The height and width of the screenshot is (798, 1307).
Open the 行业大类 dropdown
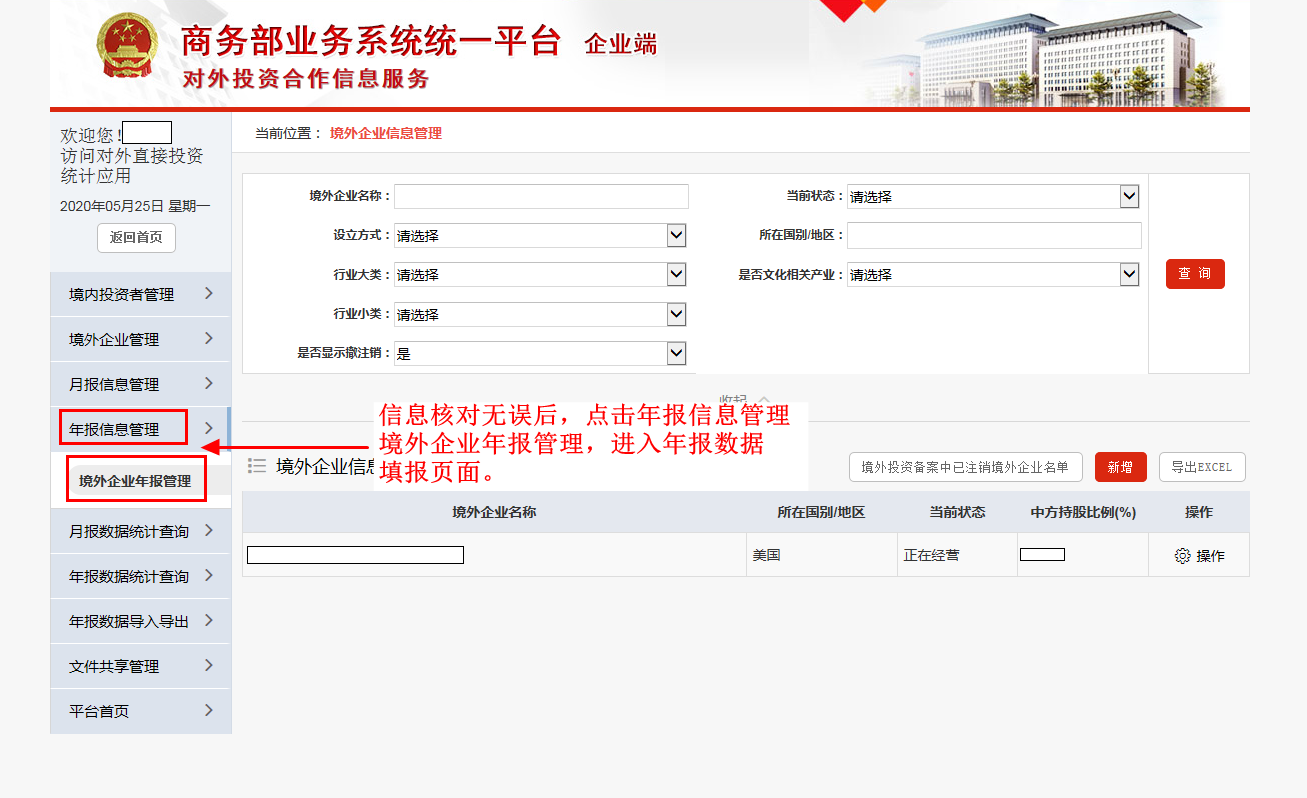pyautogui.click(x=676, y=275)
